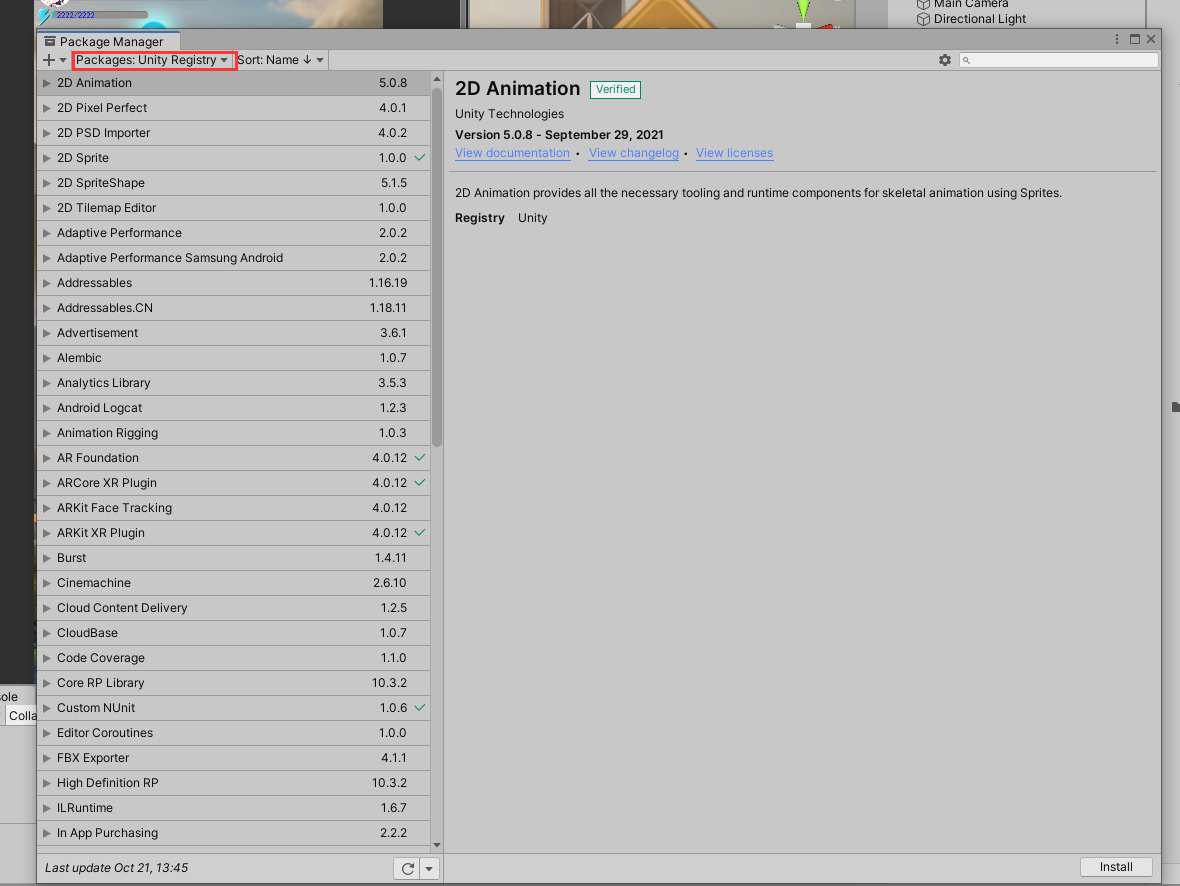Click the installed checkmark on Custom NUnit
Image resolution: width=1180 pixels, height=886 pixels.
click(x=420, y=708)
